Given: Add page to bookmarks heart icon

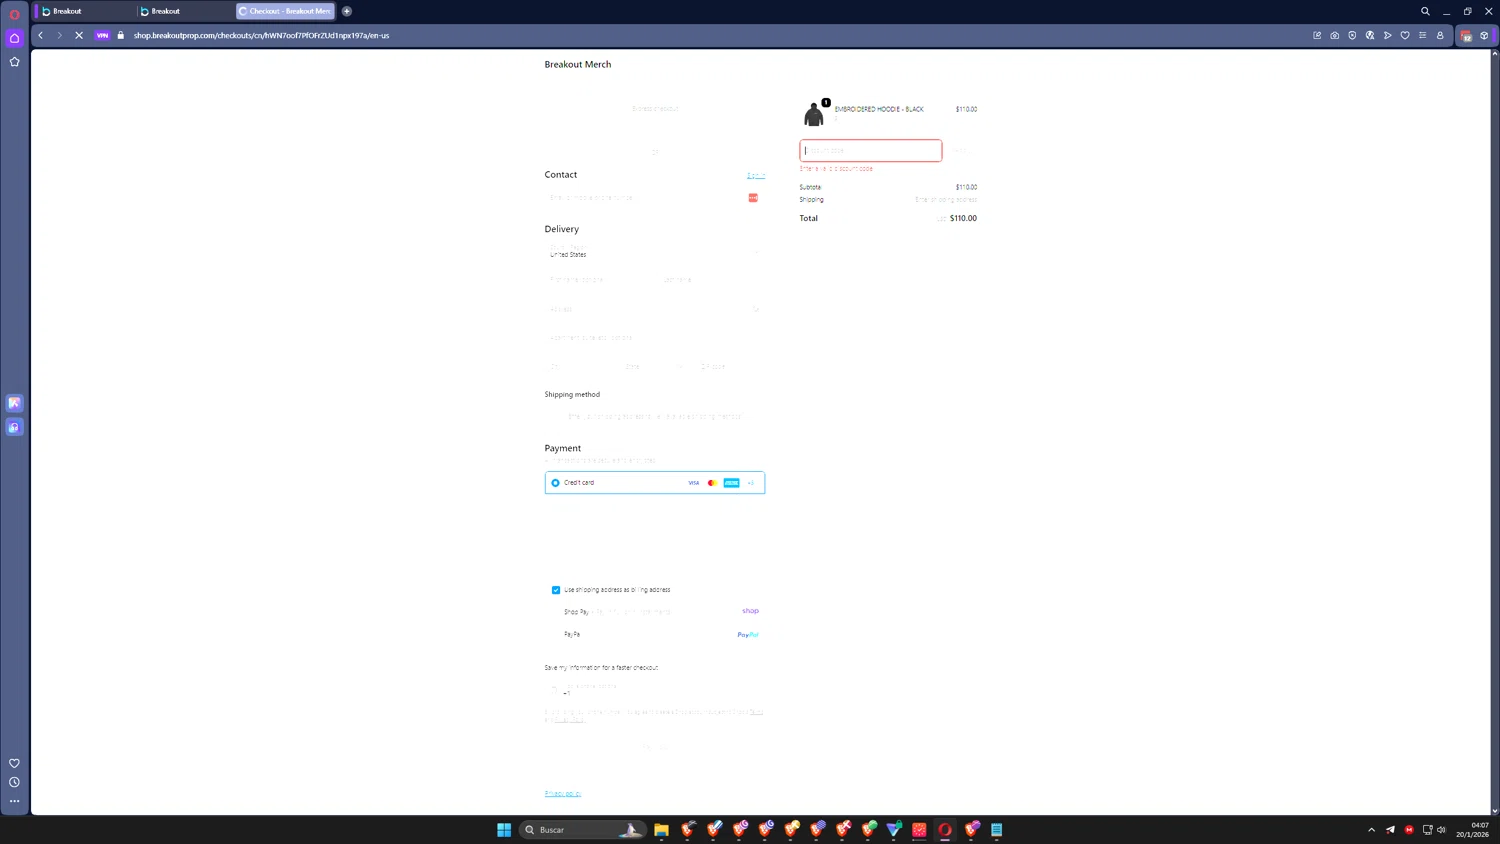Looking at the screenshot, I should tap(1405, 35).
